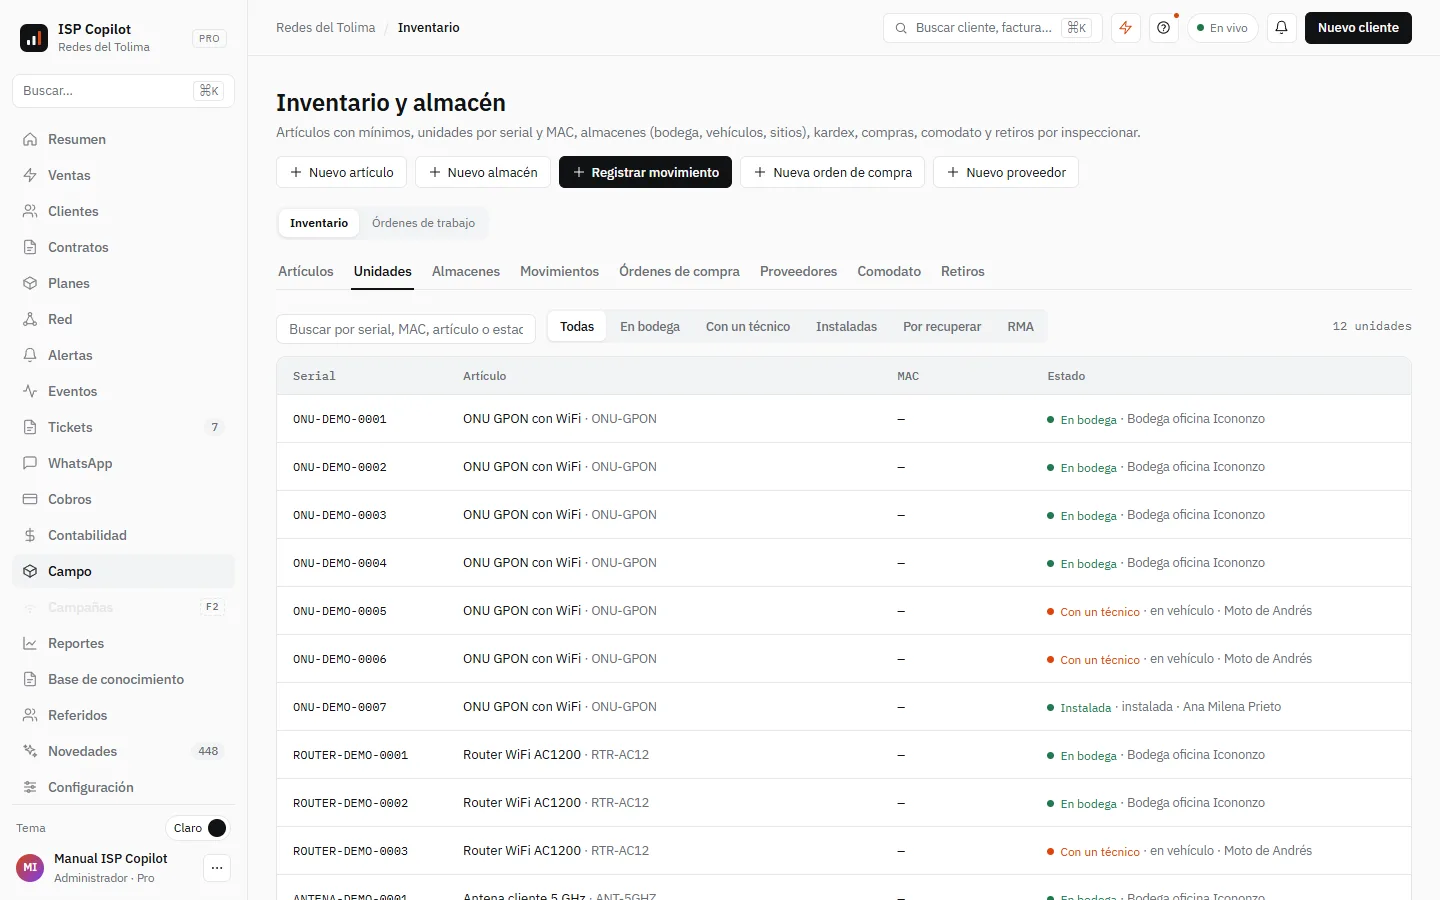This screenshot has width=1440, height=900.
Task: Open the Eventos activity icon
Action: pyautogui.click(x=30, y=391)
